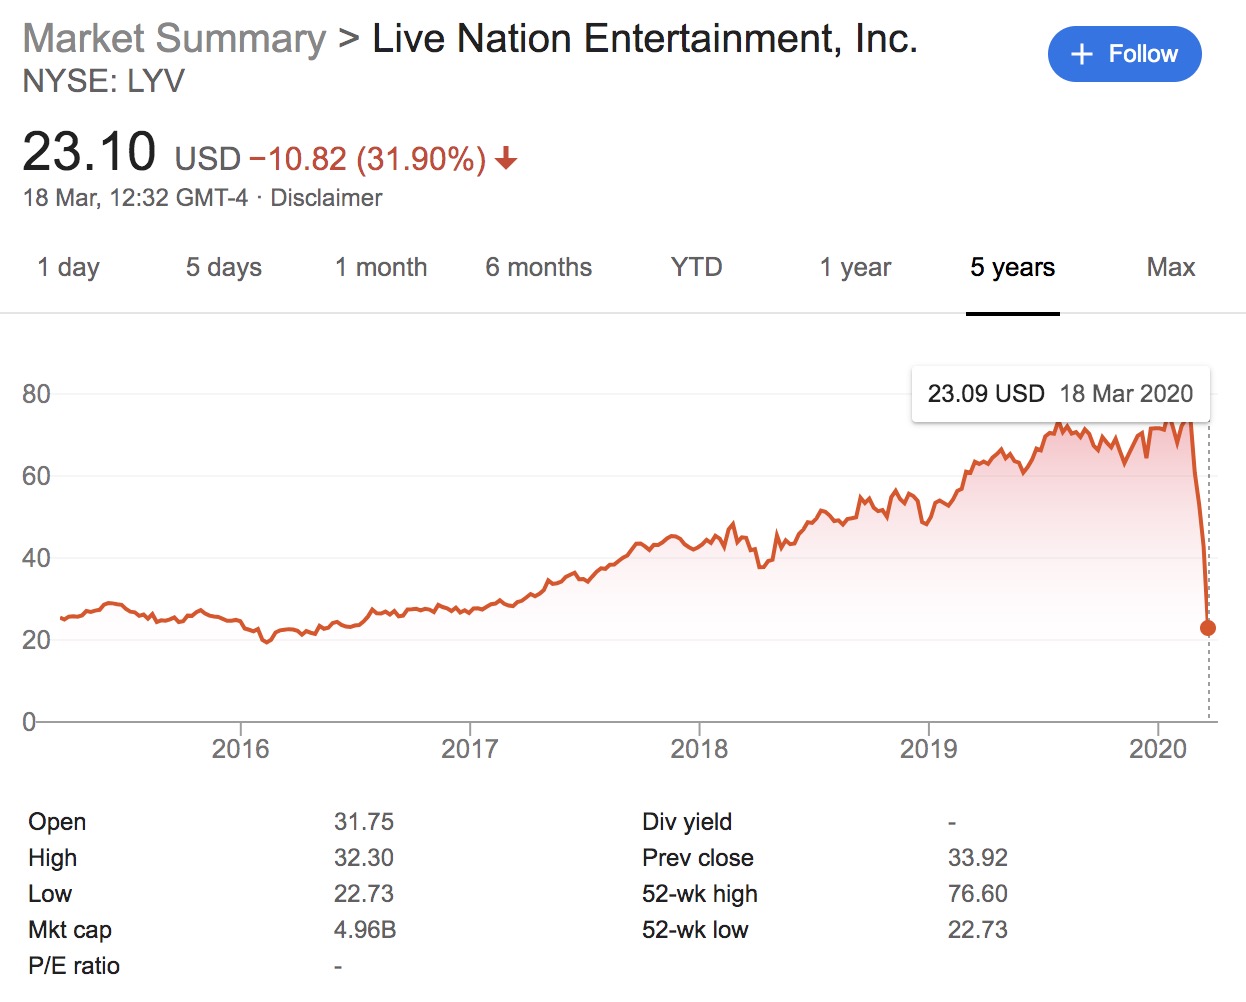This screenshot has width=1246, height=1002.
Task: Select the 6 months tab
Action: pos(538,268)
